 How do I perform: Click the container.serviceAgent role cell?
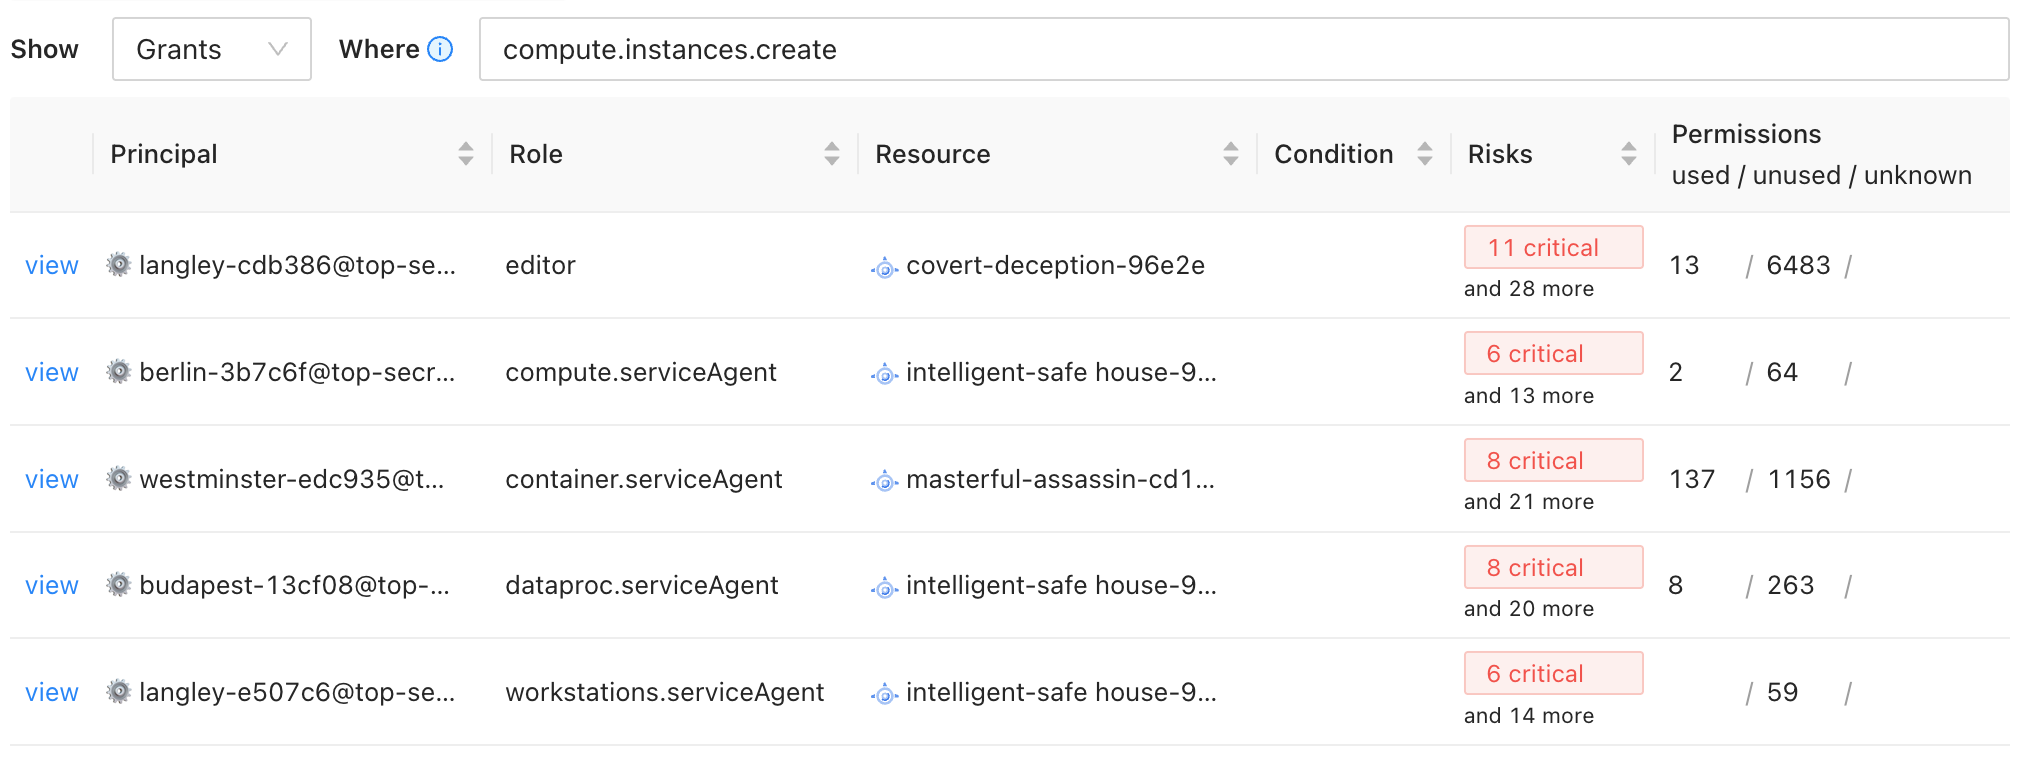point(644,479)
